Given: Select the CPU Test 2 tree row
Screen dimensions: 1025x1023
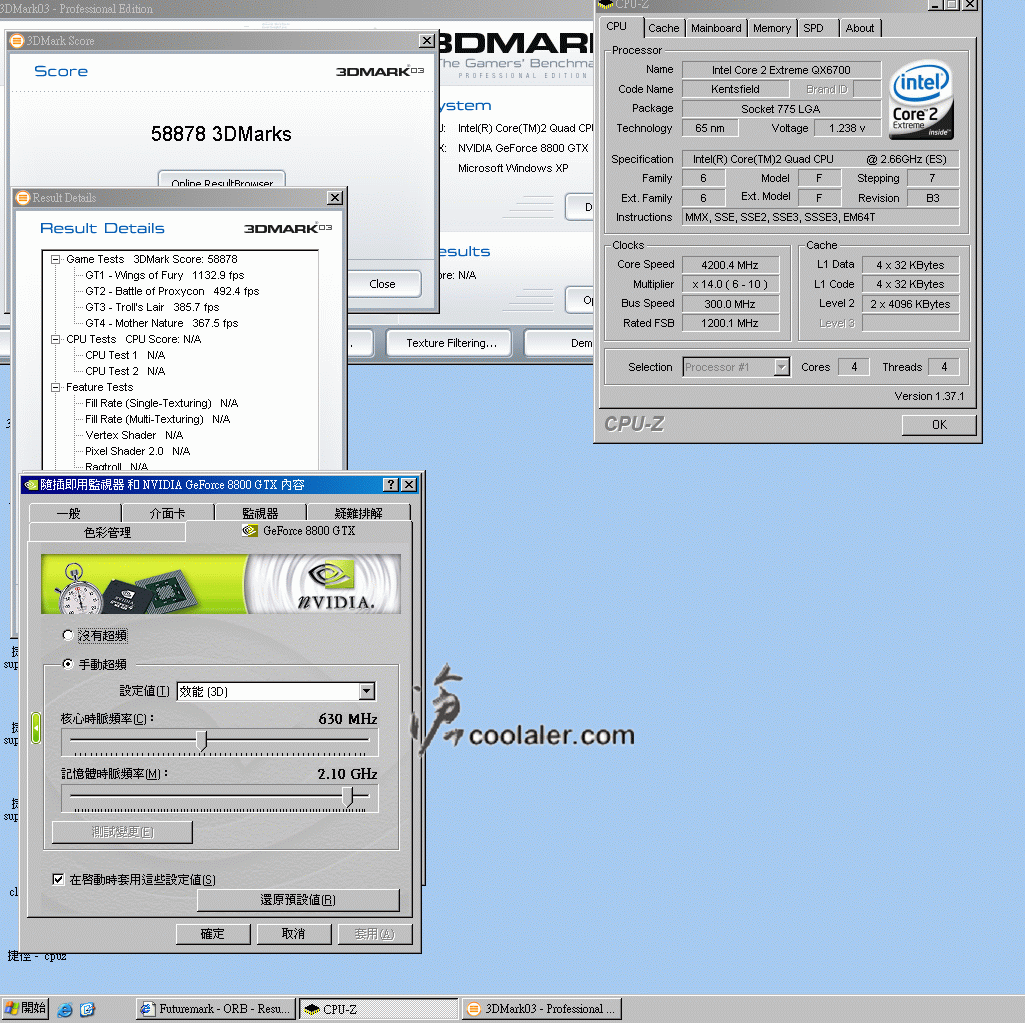Looking at the screenshot, I should [x=125, y=371].
